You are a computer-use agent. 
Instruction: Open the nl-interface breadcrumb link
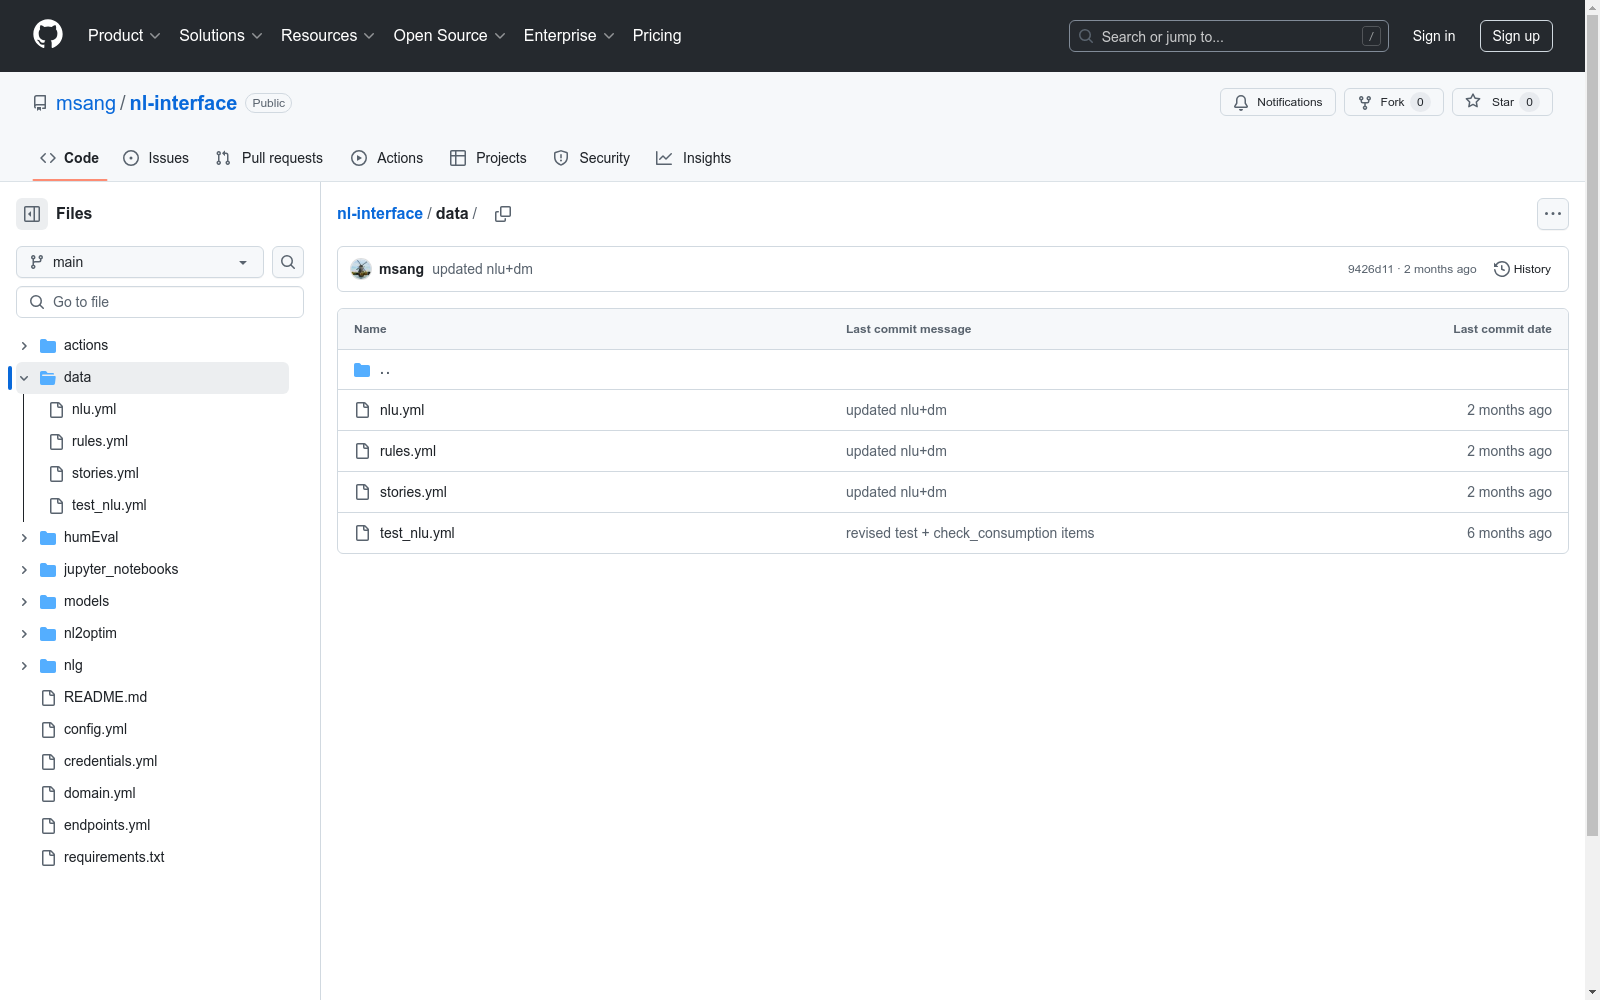tap(380, 214)
